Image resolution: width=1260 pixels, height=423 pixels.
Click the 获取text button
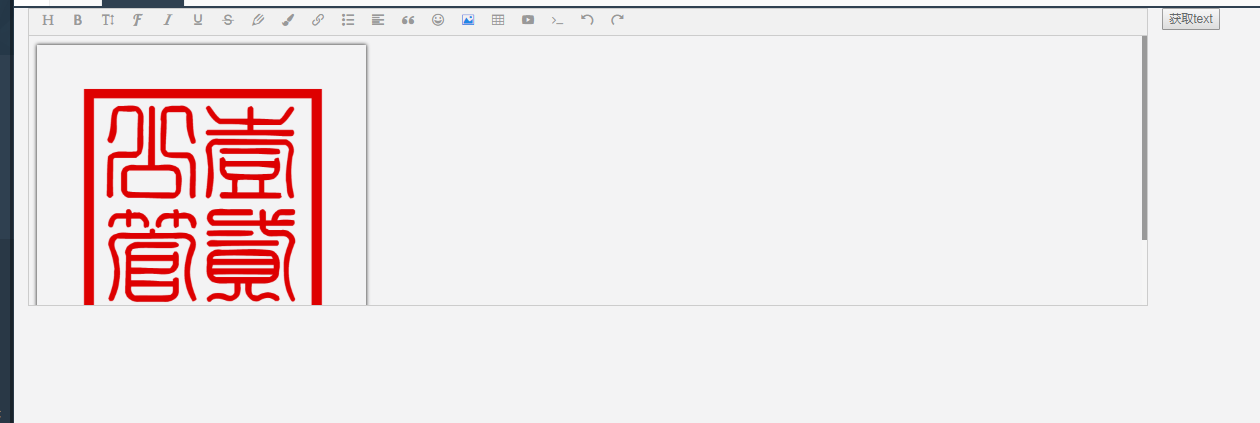click(x=1191, y=19)
